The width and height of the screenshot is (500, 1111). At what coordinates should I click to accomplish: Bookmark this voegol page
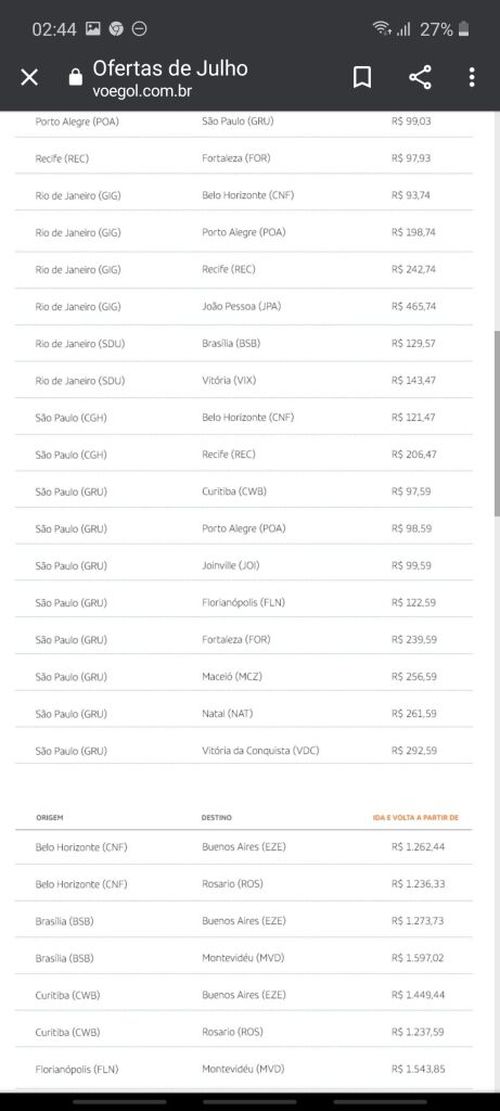tap(362, 77)
